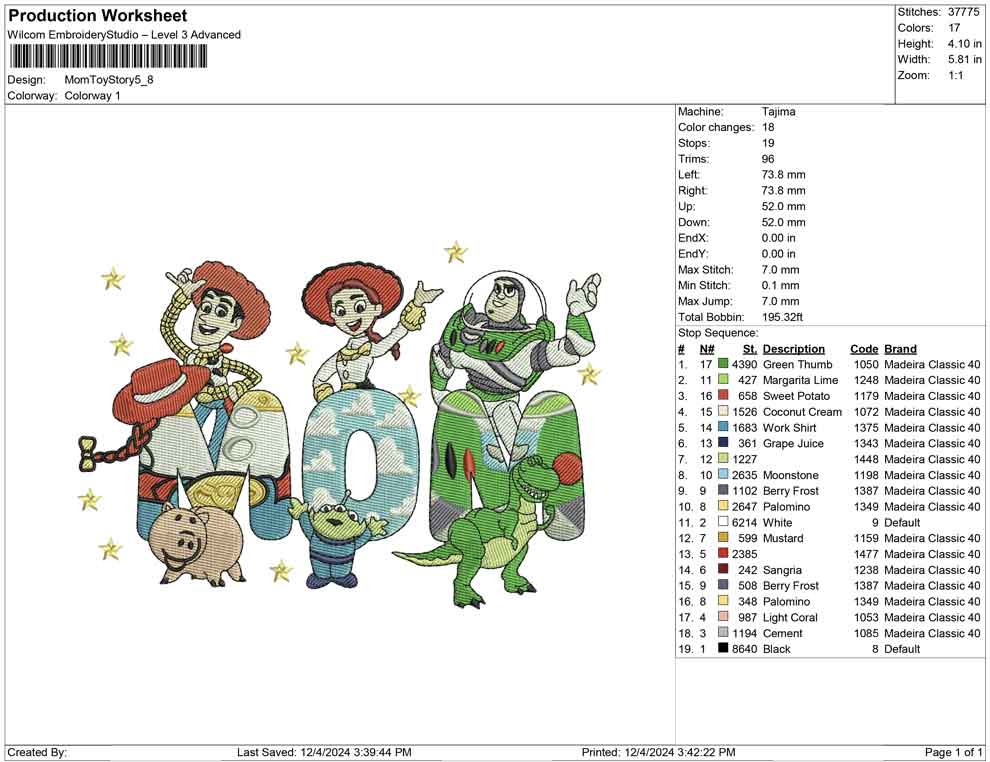Click the Left value 73.8 mm
Viewport: 990px width, 762px height.
(784, 174)
